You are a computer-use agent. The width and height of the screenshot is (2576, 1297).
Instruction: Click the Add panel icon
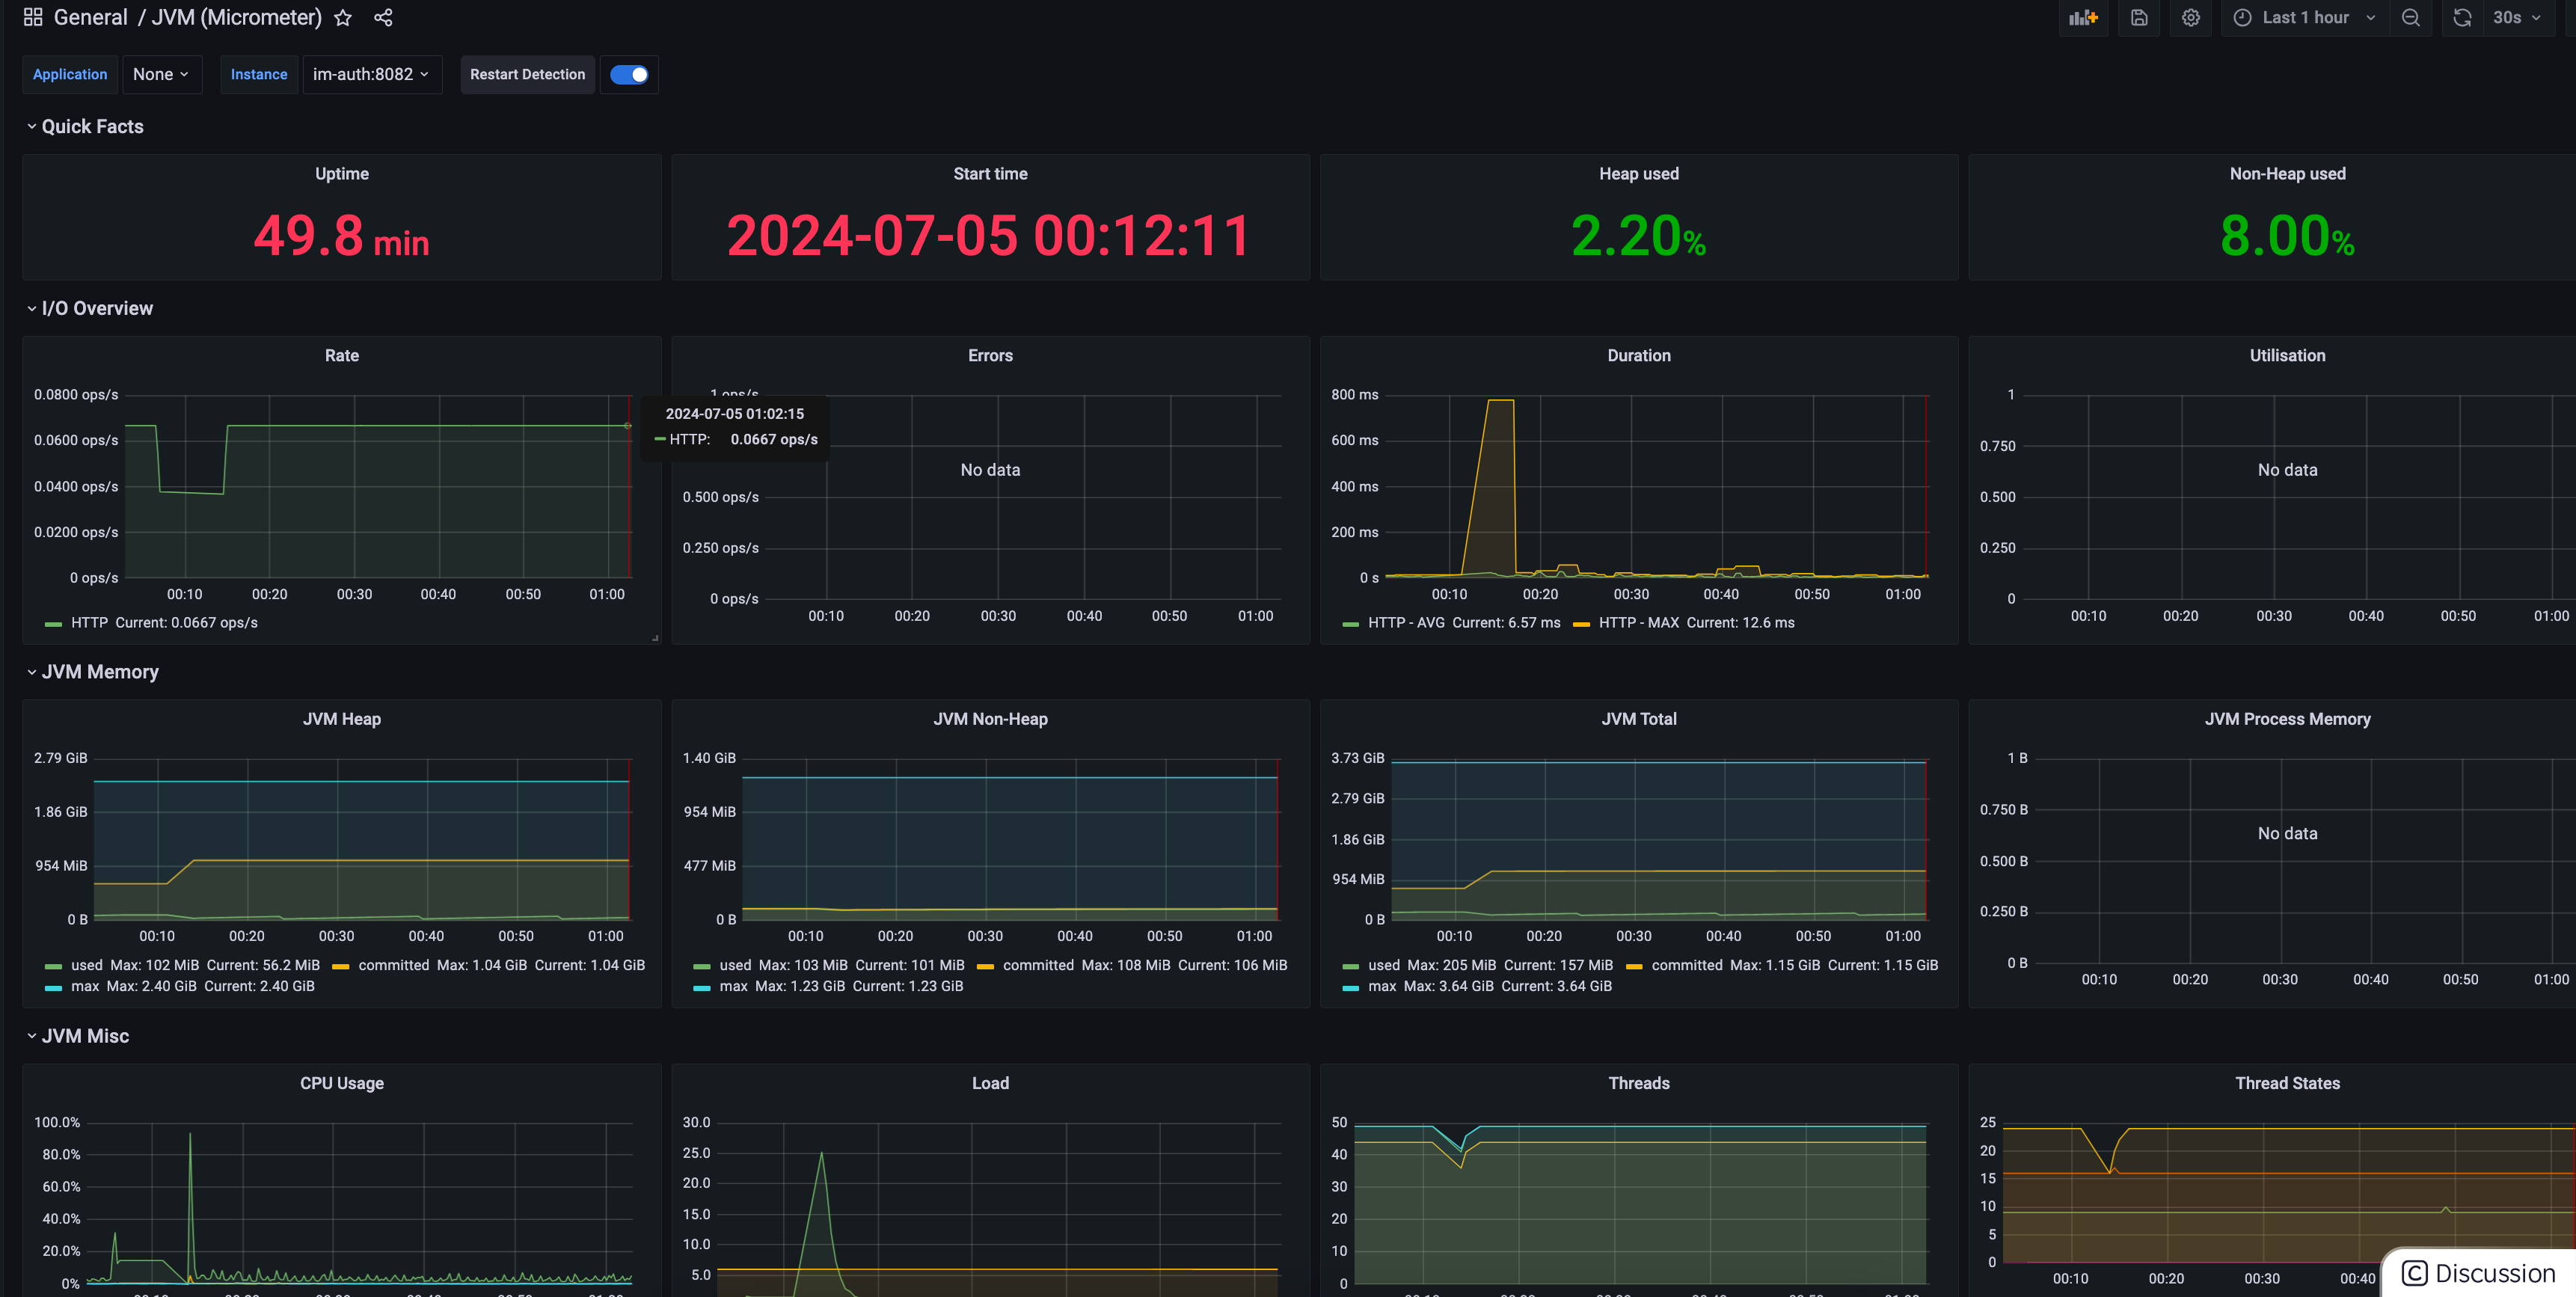[2083, 17]
